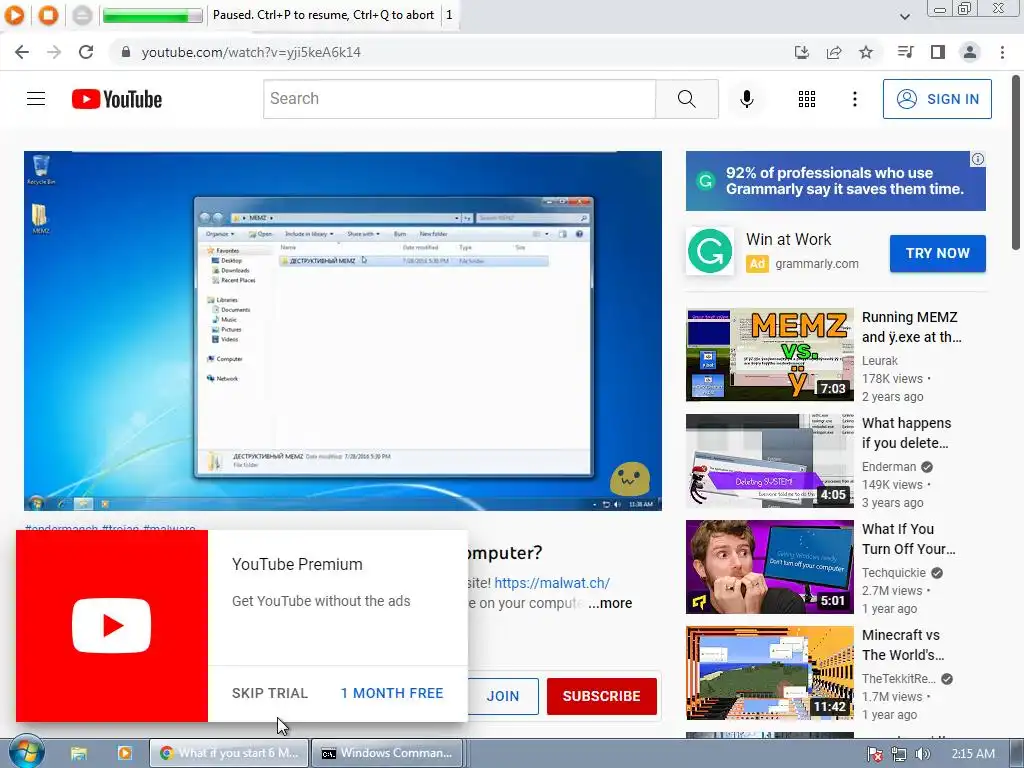Click the microphone voice search icon
The height and width of the screenshot is (768, 1024).
point(747,99)
